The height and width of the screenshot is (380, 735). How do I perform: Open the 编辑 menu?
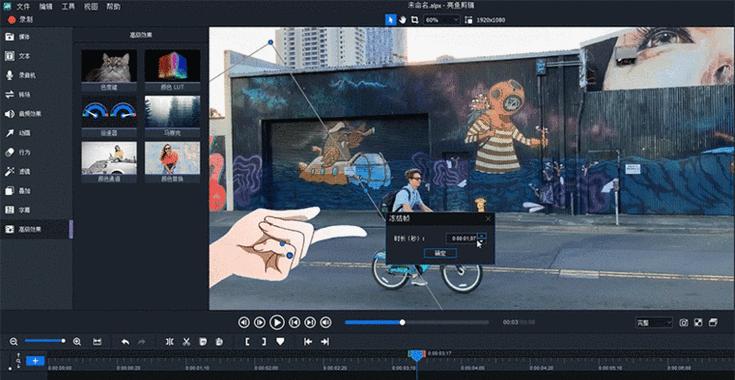(x=46, y=7)
